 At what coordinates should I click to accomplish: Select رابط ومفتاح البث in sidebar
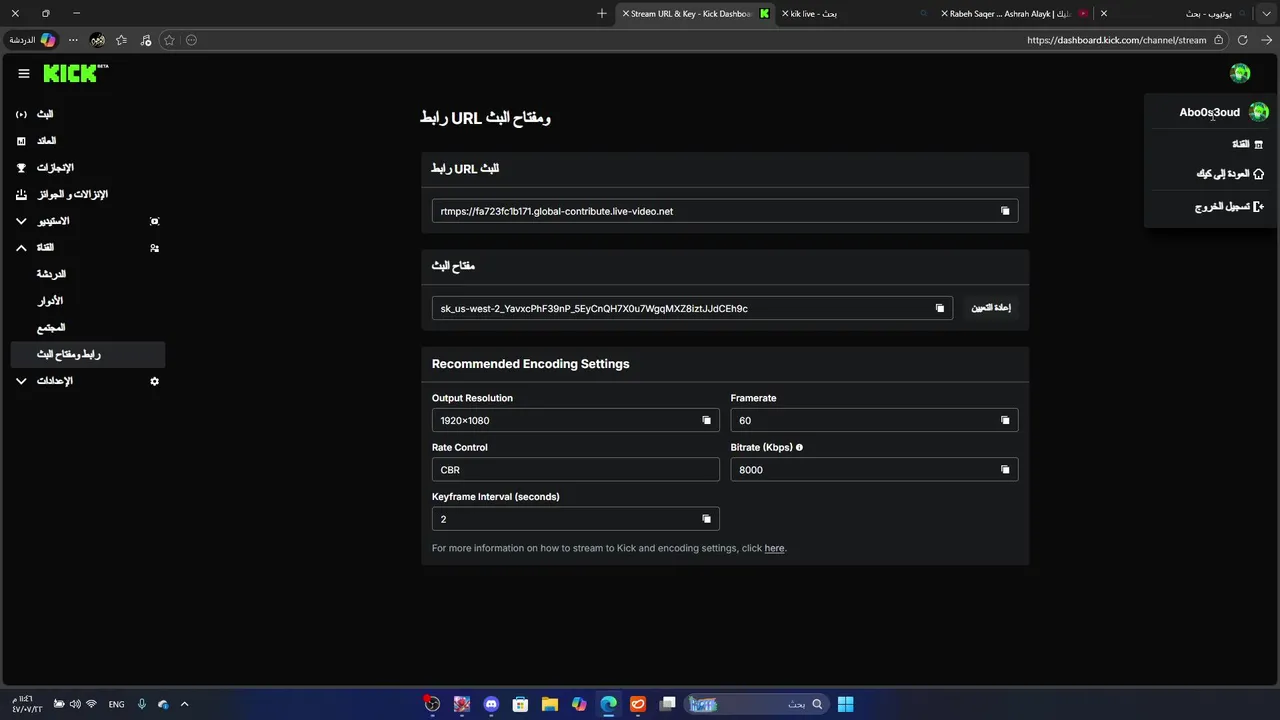tap(88, 354)
